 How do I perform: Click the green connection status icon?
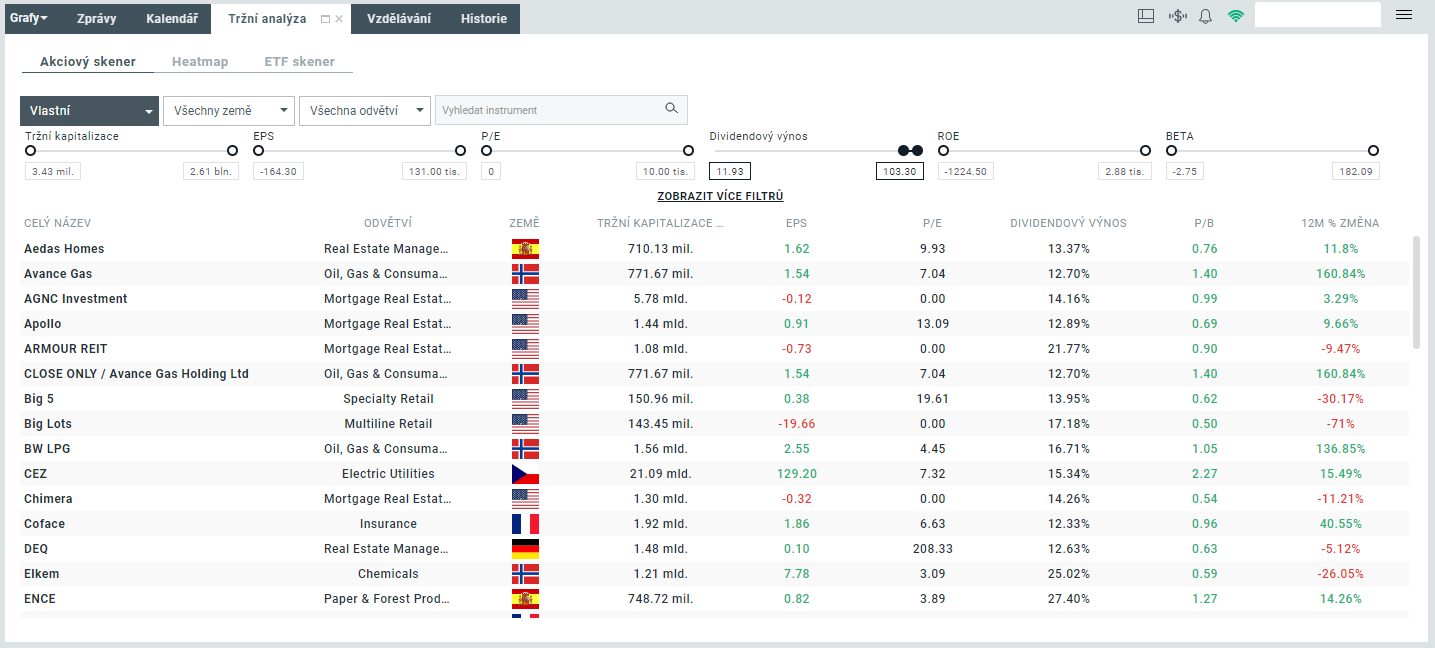click(x=1236, y=16)
